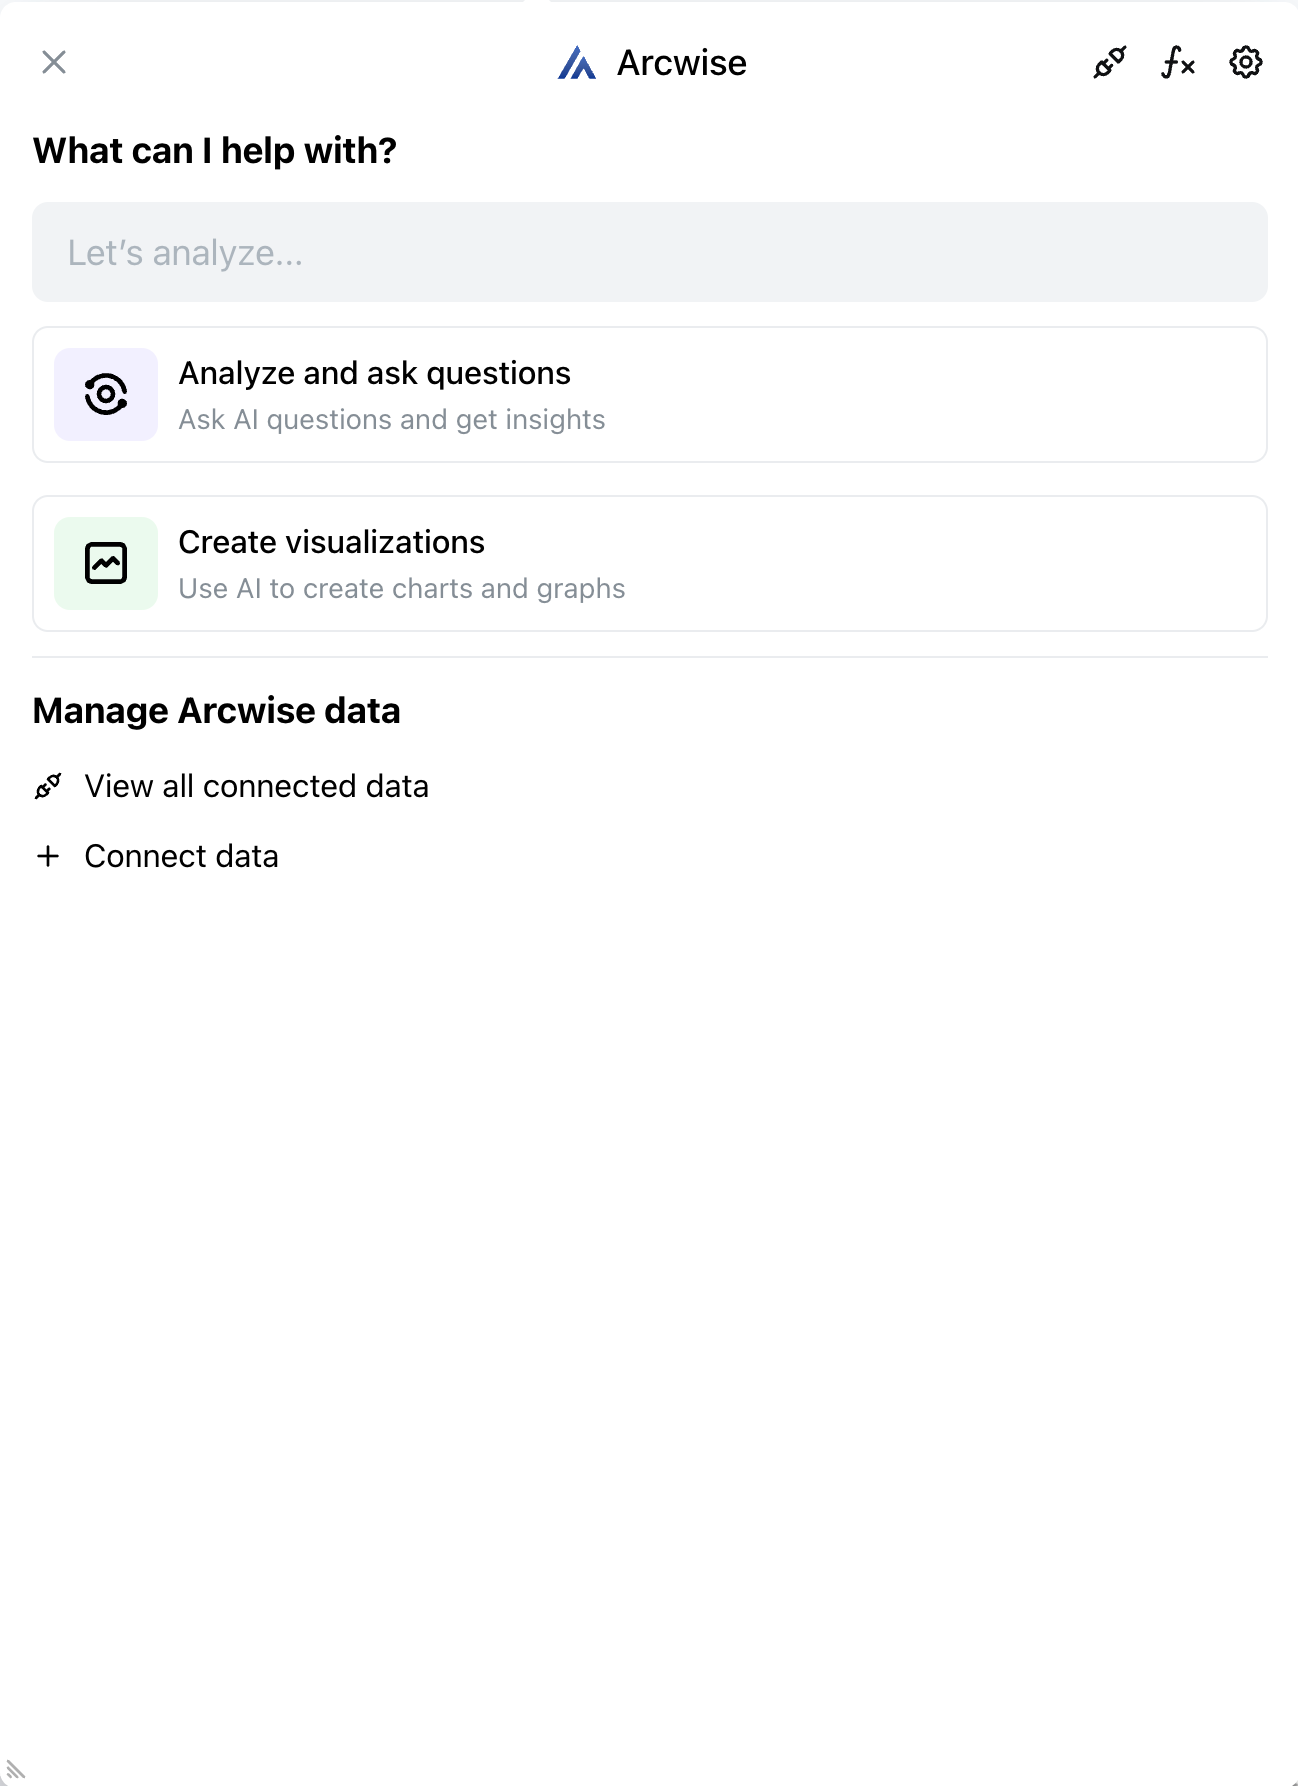The height and width of the screenshot is (1786, 1298).
Task: Click the "Use AI to create charts and graphs" subtitle
Action: coord(401,589)
